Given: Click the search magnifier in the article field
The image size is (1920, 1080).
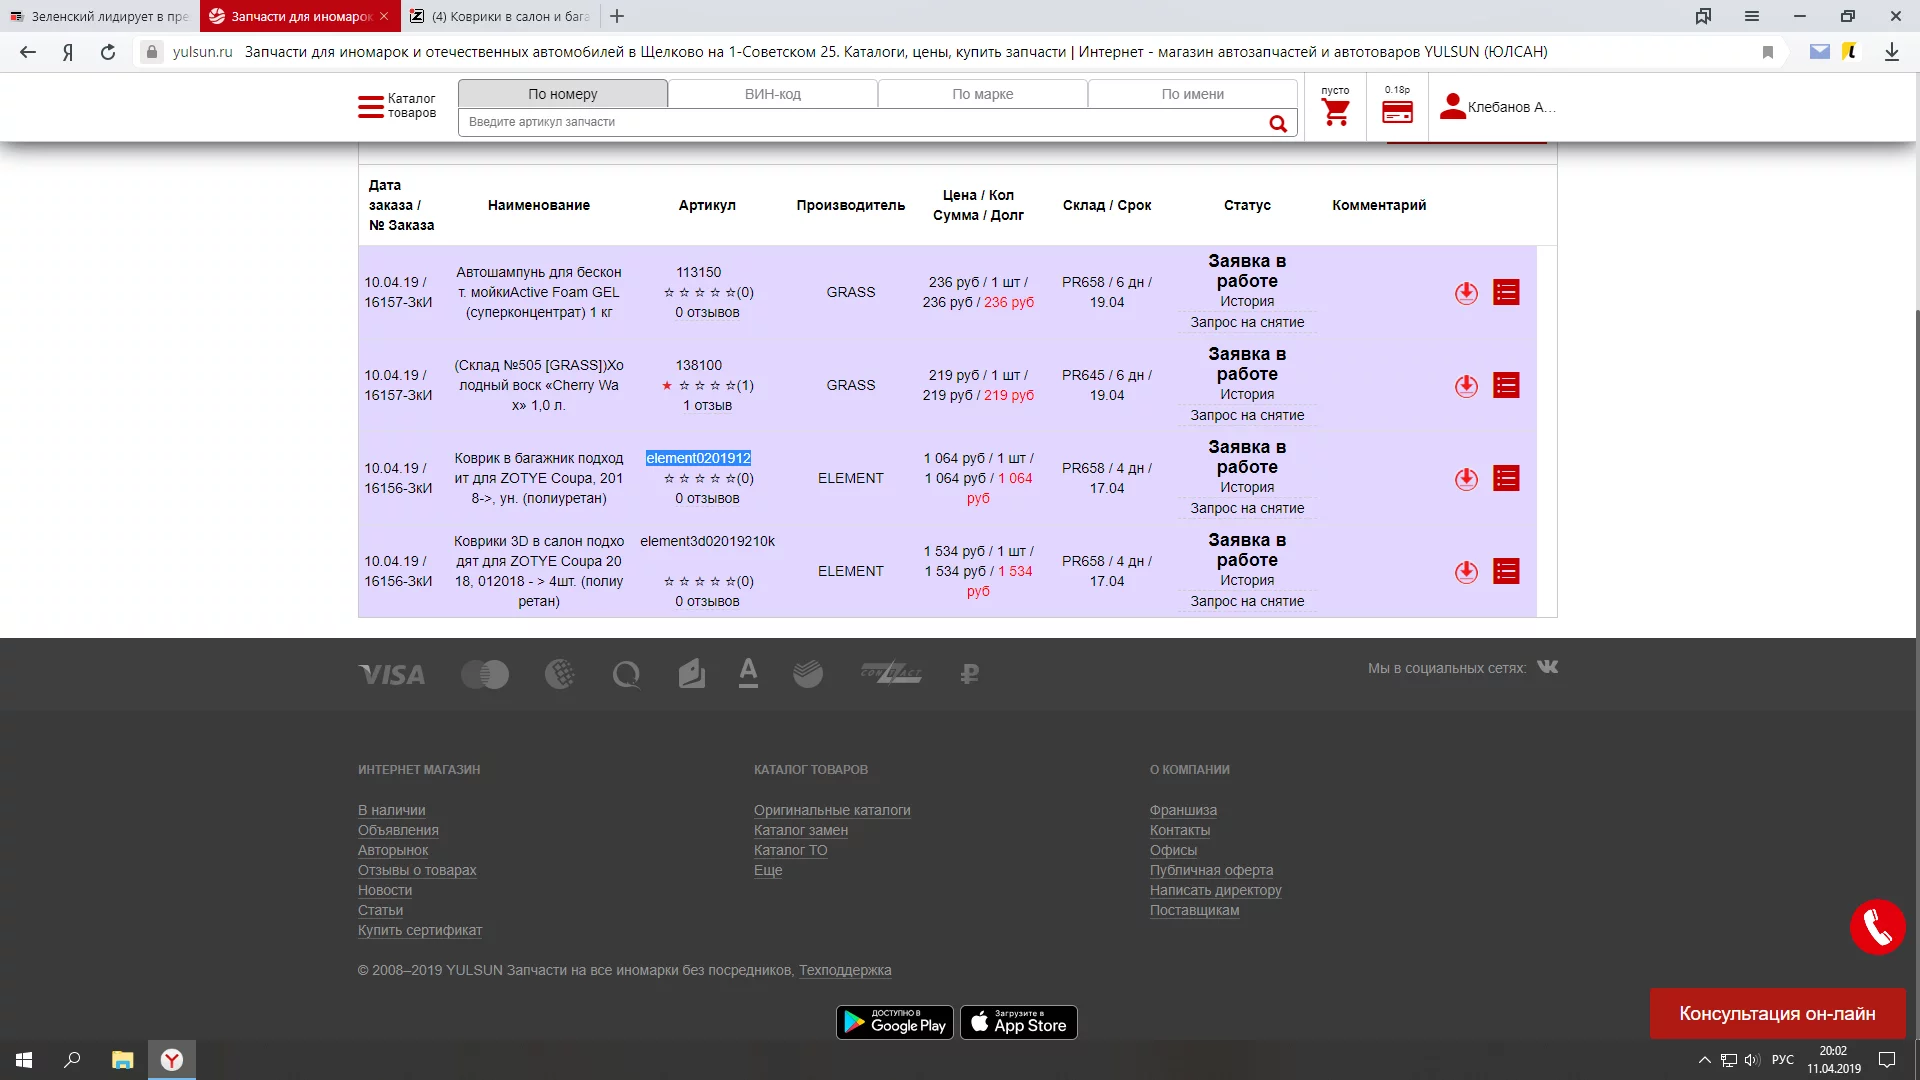Looking at the screenshot, I should [x=1278, y=123].
